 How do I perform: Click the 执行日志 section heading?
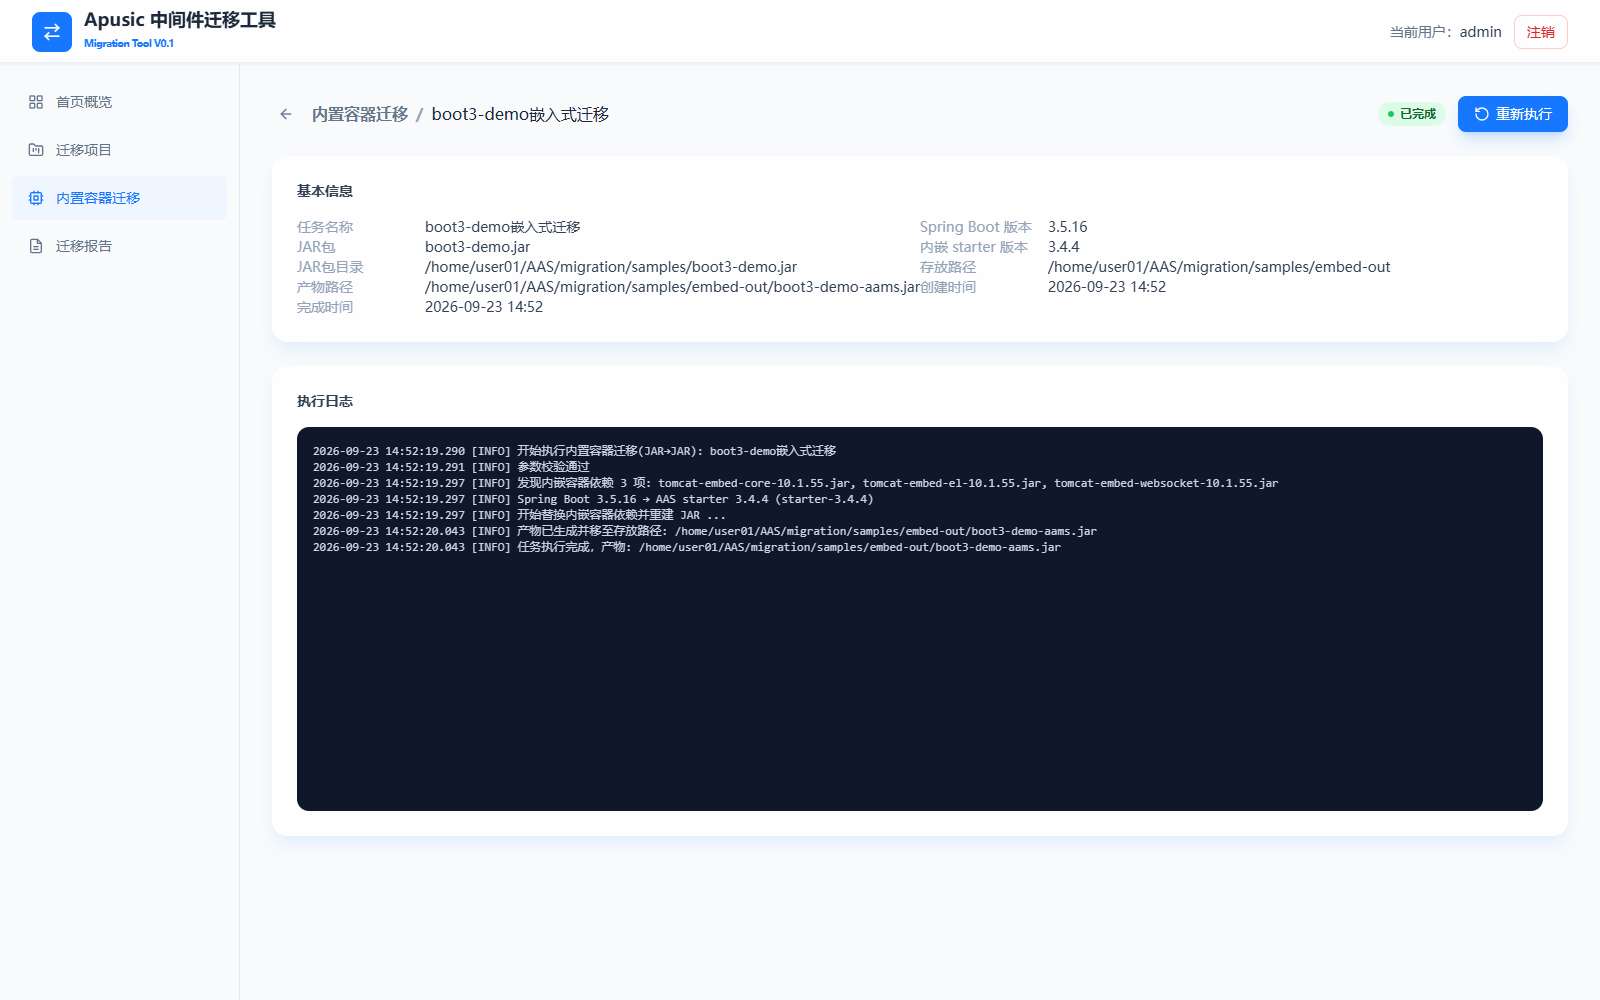[x=325, y=401]
